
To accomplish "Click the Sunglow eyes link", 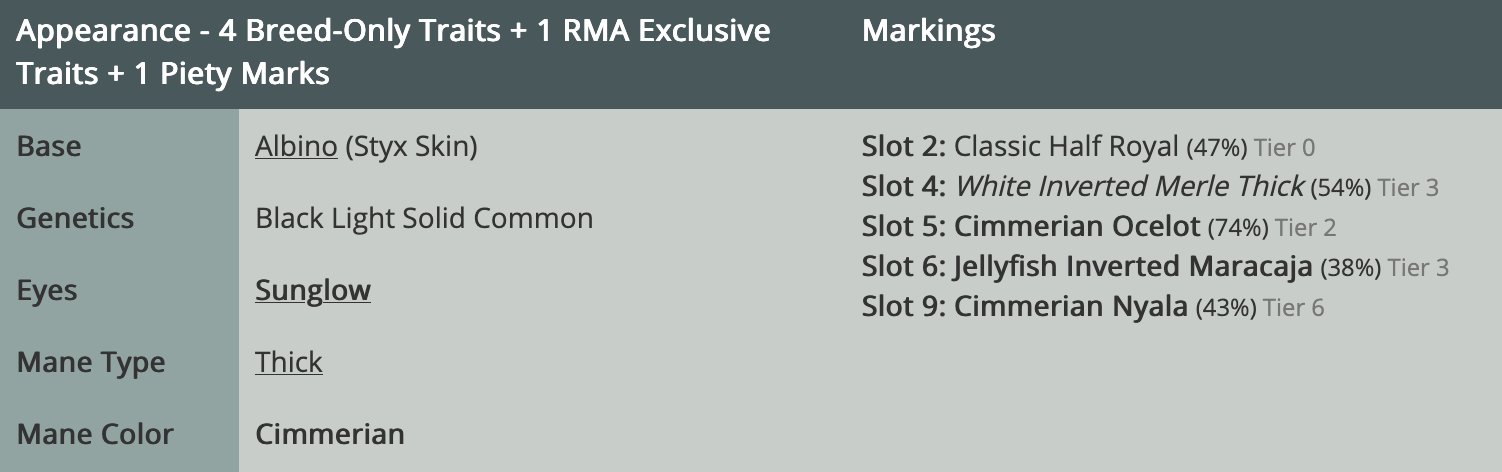I will tap(313, 291).
